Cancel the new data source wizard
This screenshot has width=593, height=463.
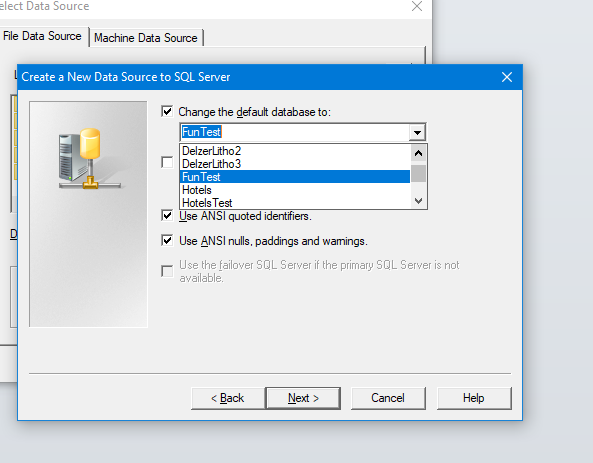pyautogui.click(x=388, y=398)
